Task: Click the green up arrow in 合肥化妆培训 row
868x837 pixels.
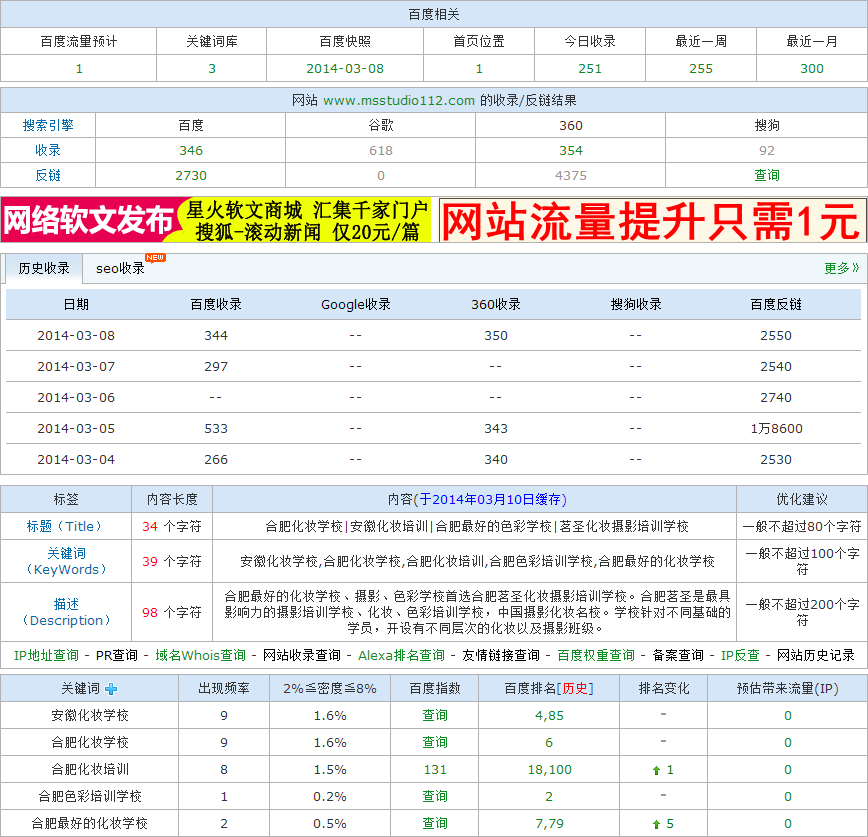Action: 657,770
